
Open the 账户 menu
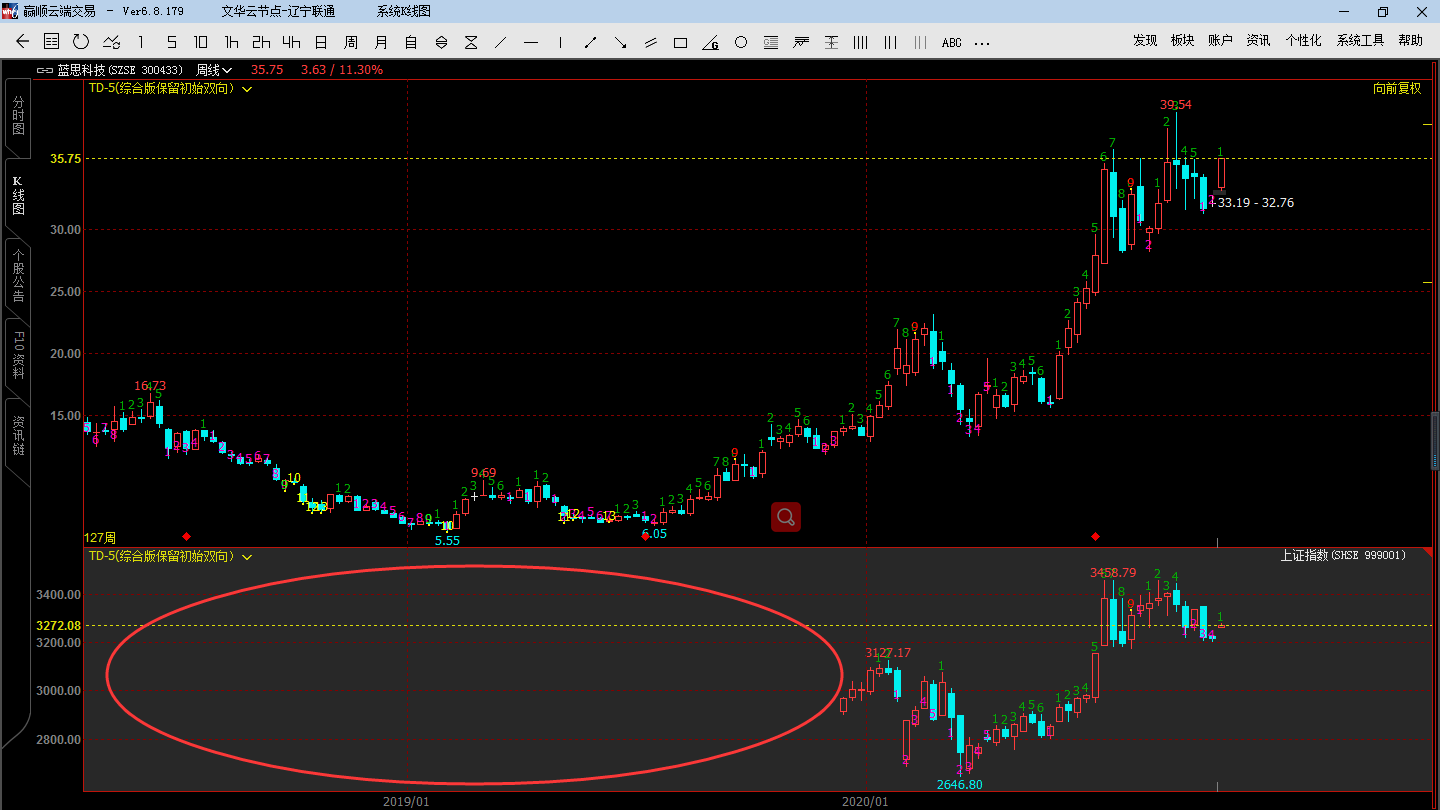tap(1220, 41)
